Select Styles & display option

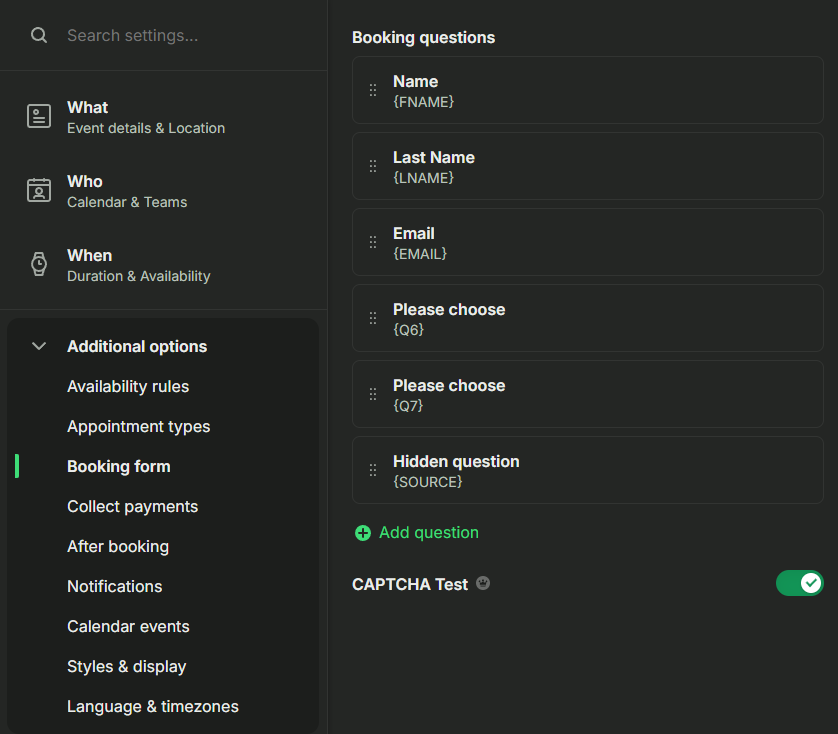(127, 667)
